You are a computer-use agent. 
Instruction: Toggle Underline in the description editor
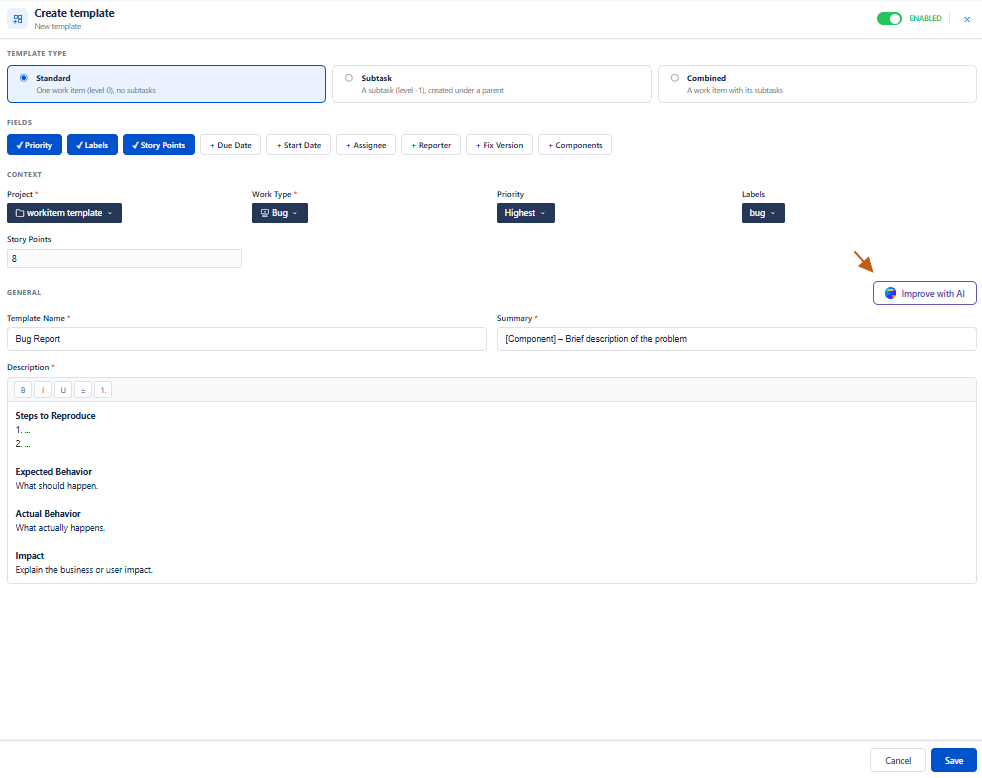[63, 390]
